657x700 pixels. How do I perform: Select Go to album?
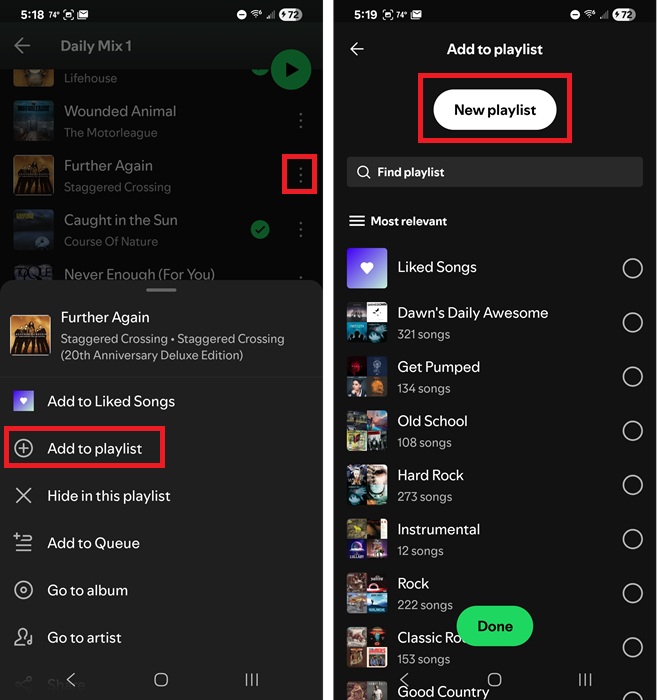pyautogui.click(x=161, y=591)
